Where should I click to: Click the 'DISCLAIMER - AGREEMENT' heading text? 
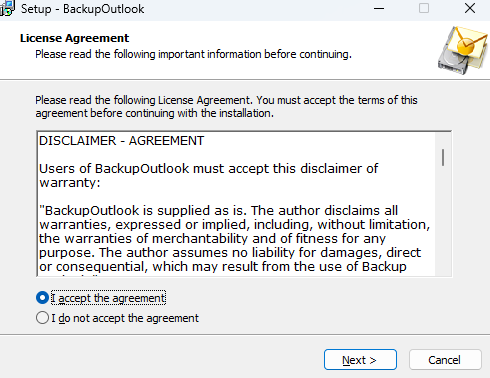[121, 141]
